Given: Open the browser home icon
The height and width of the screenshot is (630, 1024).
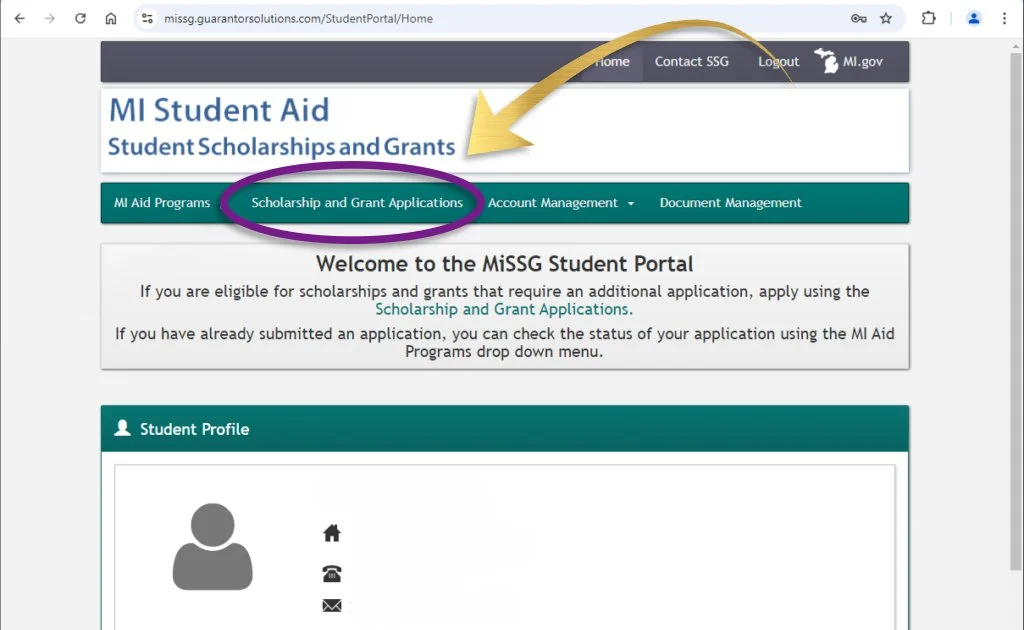Looking at the screenshot, I should point(111,18).
